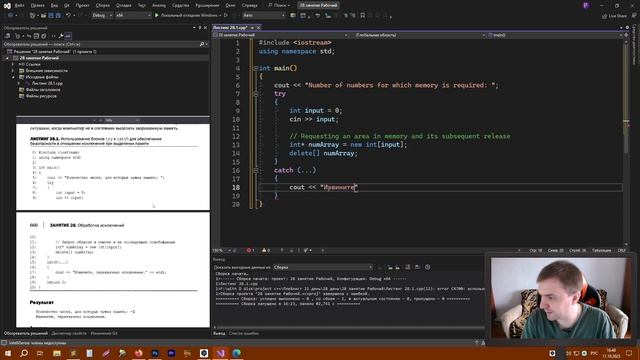Screen dimensions: 640x360
Task: Open the Отладка menu
Action: 123,6
